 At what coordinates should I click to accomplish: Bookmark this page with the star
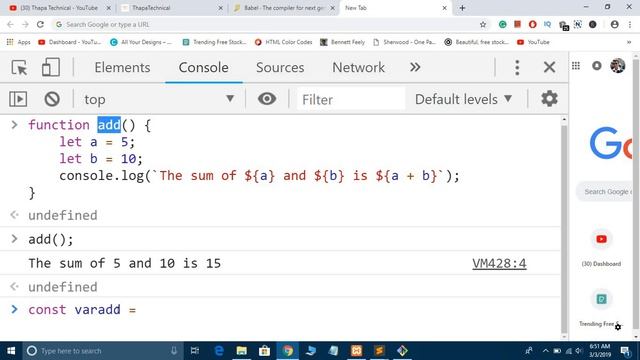click(483, 24)
